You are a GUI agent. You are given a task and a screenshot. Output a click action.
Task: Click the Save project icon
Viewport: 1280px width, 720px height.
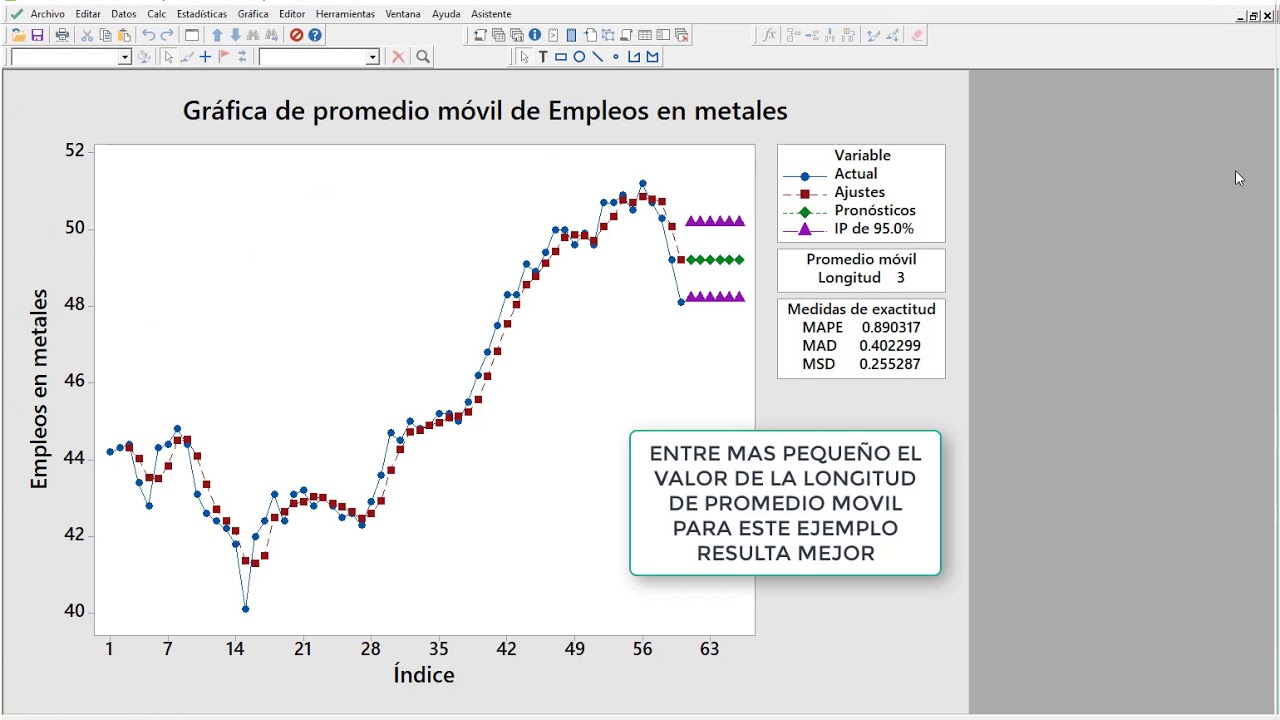37,35
